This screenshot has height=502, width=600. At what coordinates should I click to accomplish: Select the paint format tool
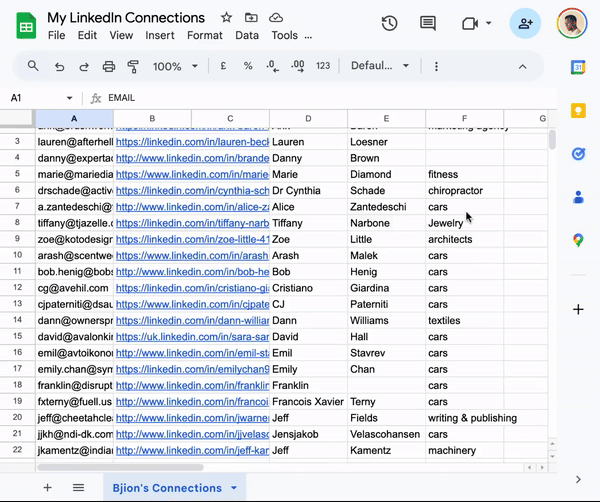click(x=133, y=67)
